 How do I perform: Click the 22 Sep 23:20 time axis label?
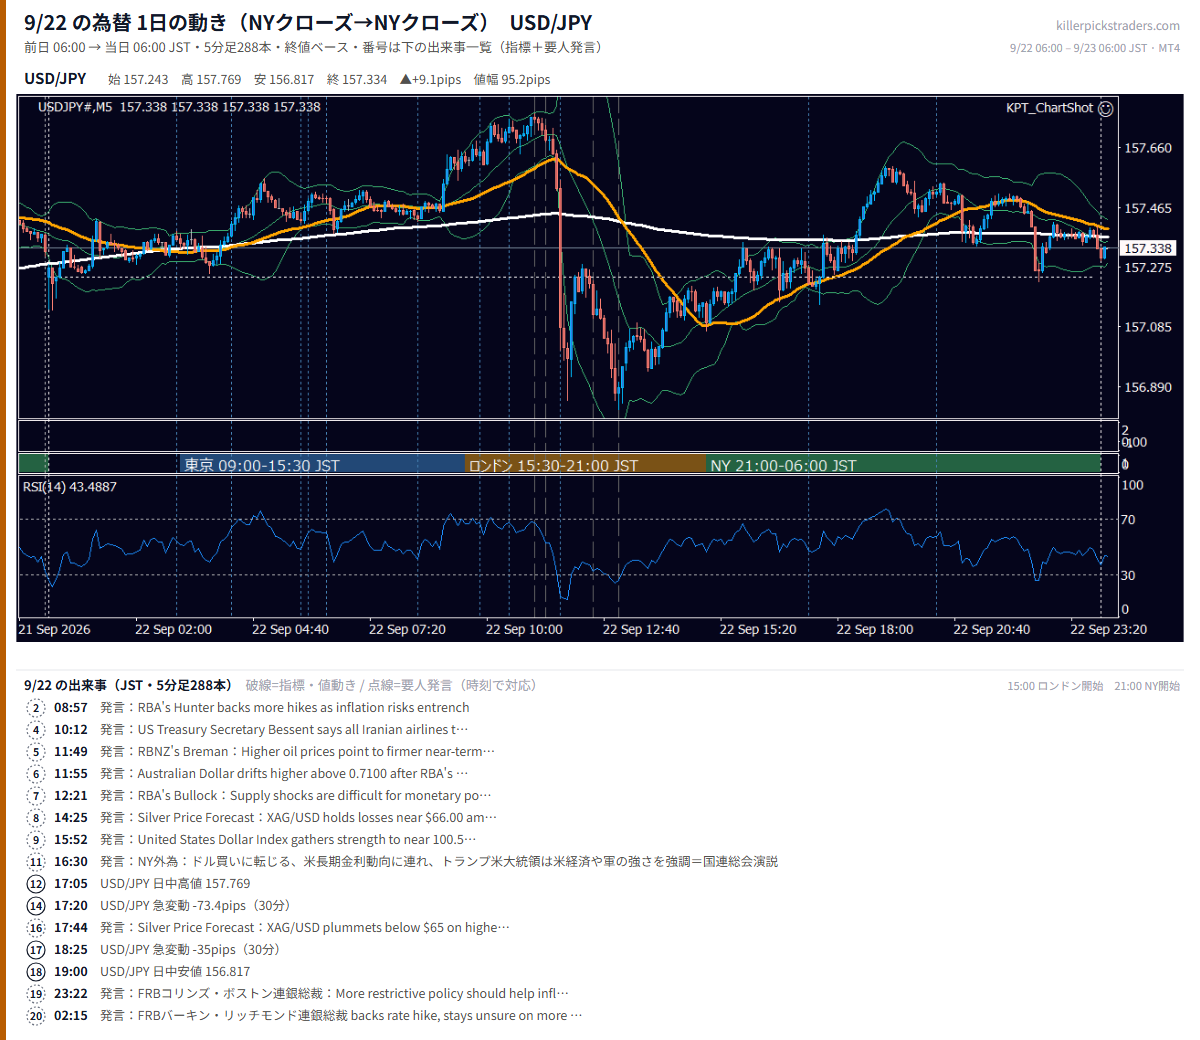(x=1108, y=629)
